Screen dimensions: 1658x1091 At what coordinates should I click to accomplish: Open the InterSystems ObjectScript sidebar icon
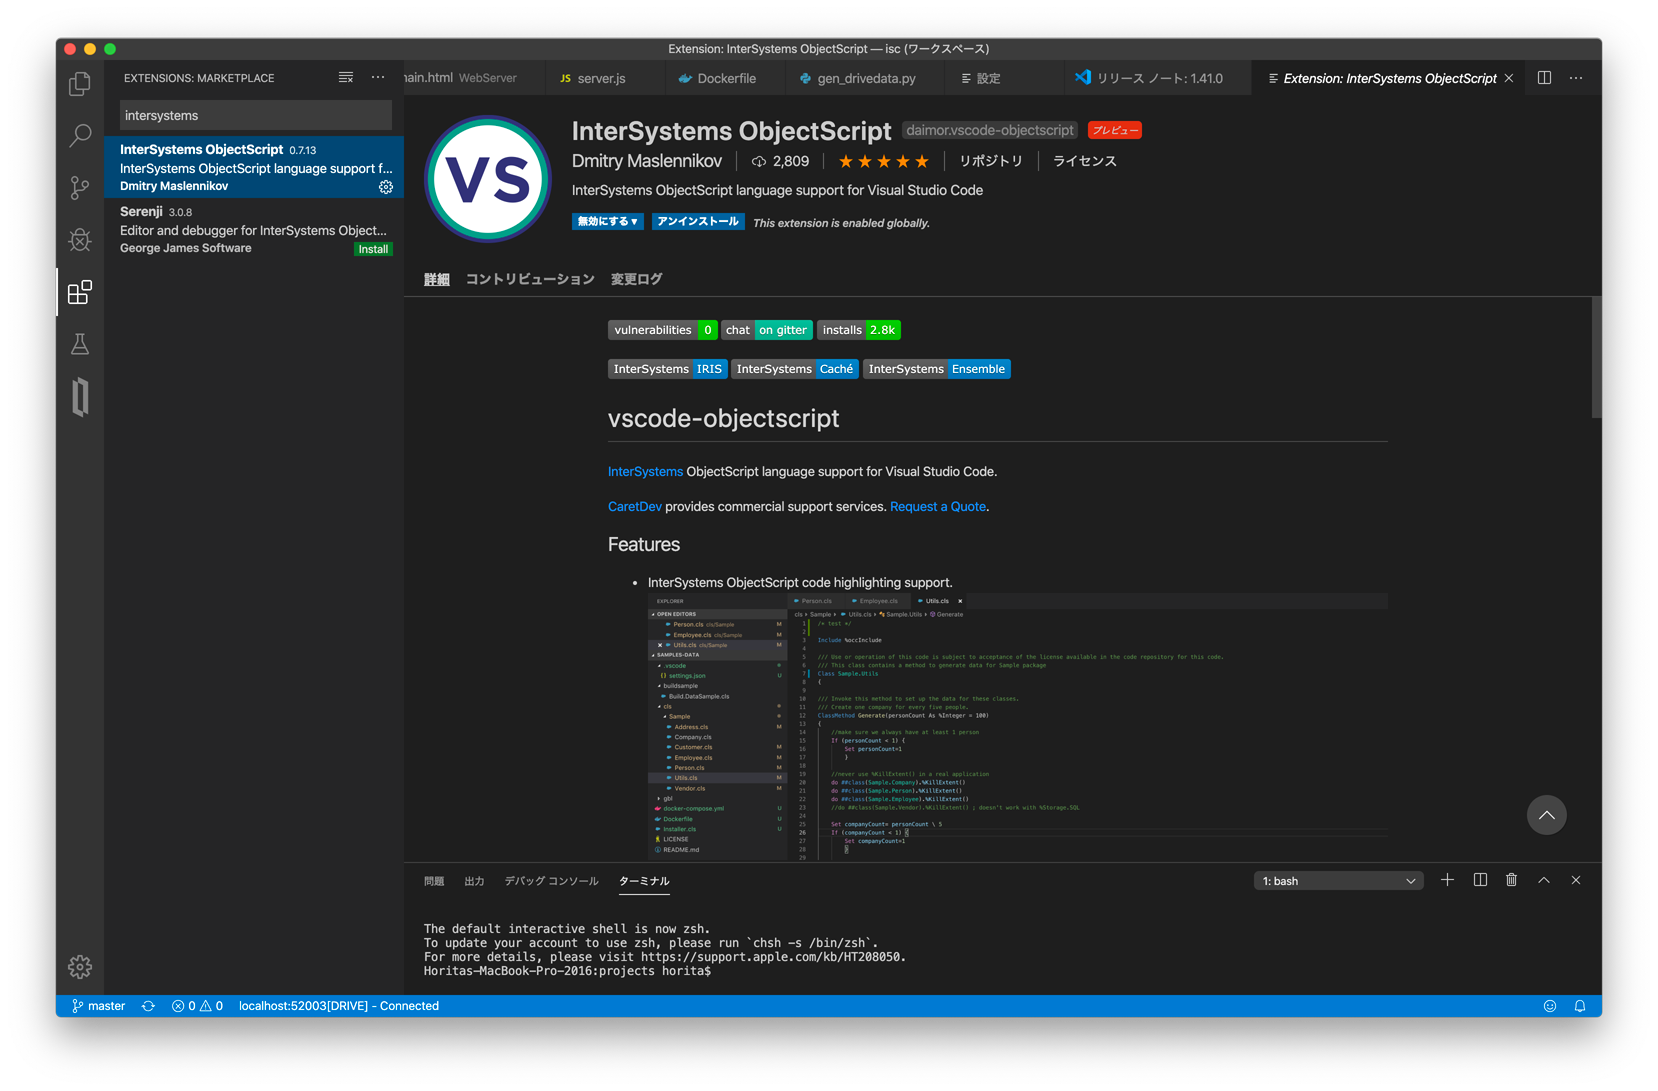(x=80, y=397)
